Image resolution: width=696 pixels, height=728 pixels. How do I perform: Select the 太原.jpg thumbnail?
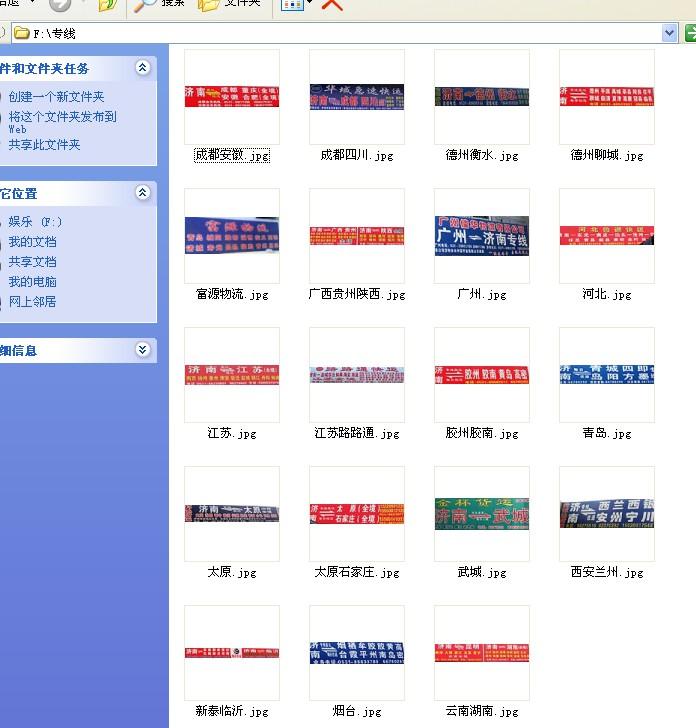pyautogui.click(x=232, y=514)
